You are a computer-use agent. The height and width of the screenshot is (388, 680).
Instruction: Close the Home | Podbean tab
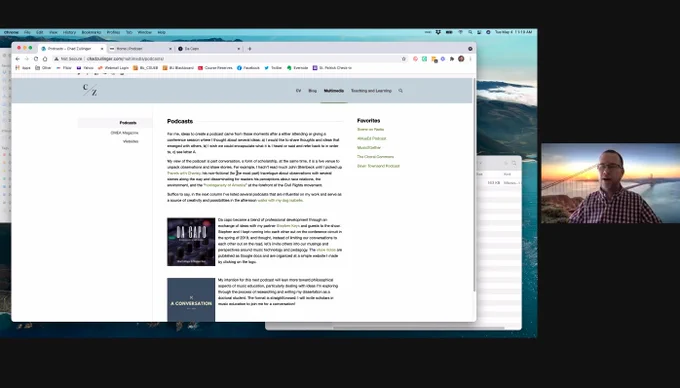point(170,49)
